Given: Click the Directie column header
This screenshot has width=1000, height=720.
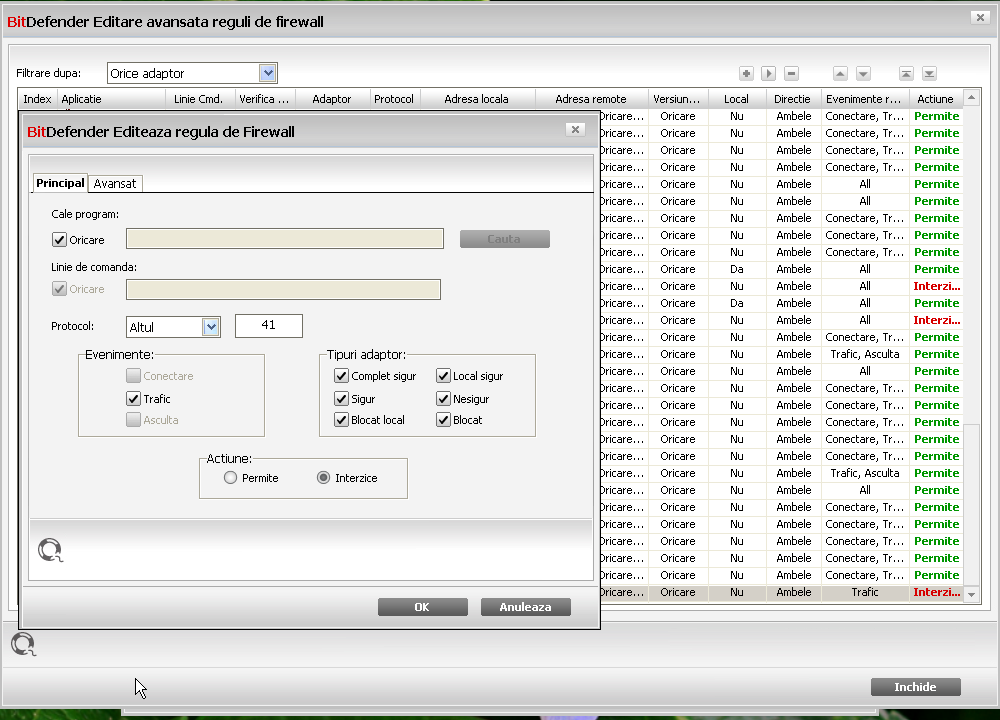Looking at the screenshot, I should [x=792, y=99].
